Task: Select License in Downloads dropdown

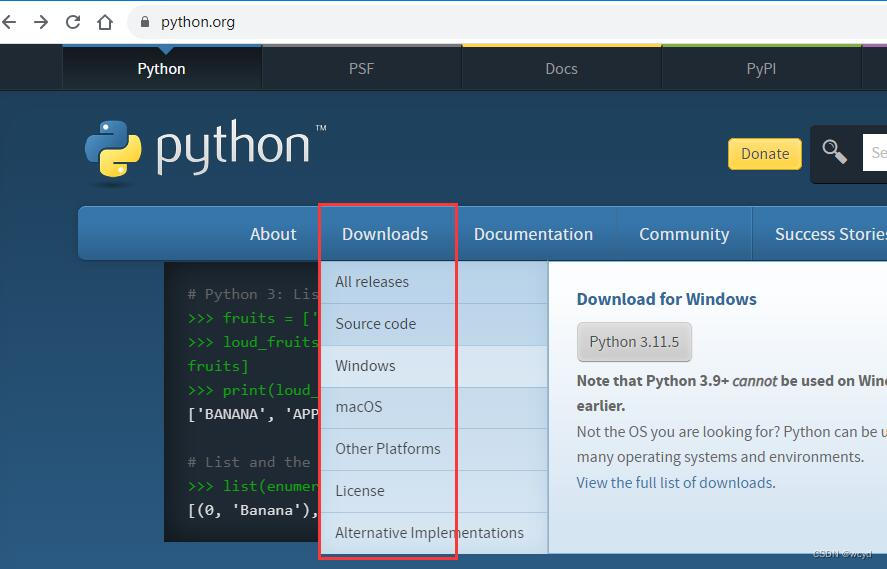Action: (x=434, y=491)
